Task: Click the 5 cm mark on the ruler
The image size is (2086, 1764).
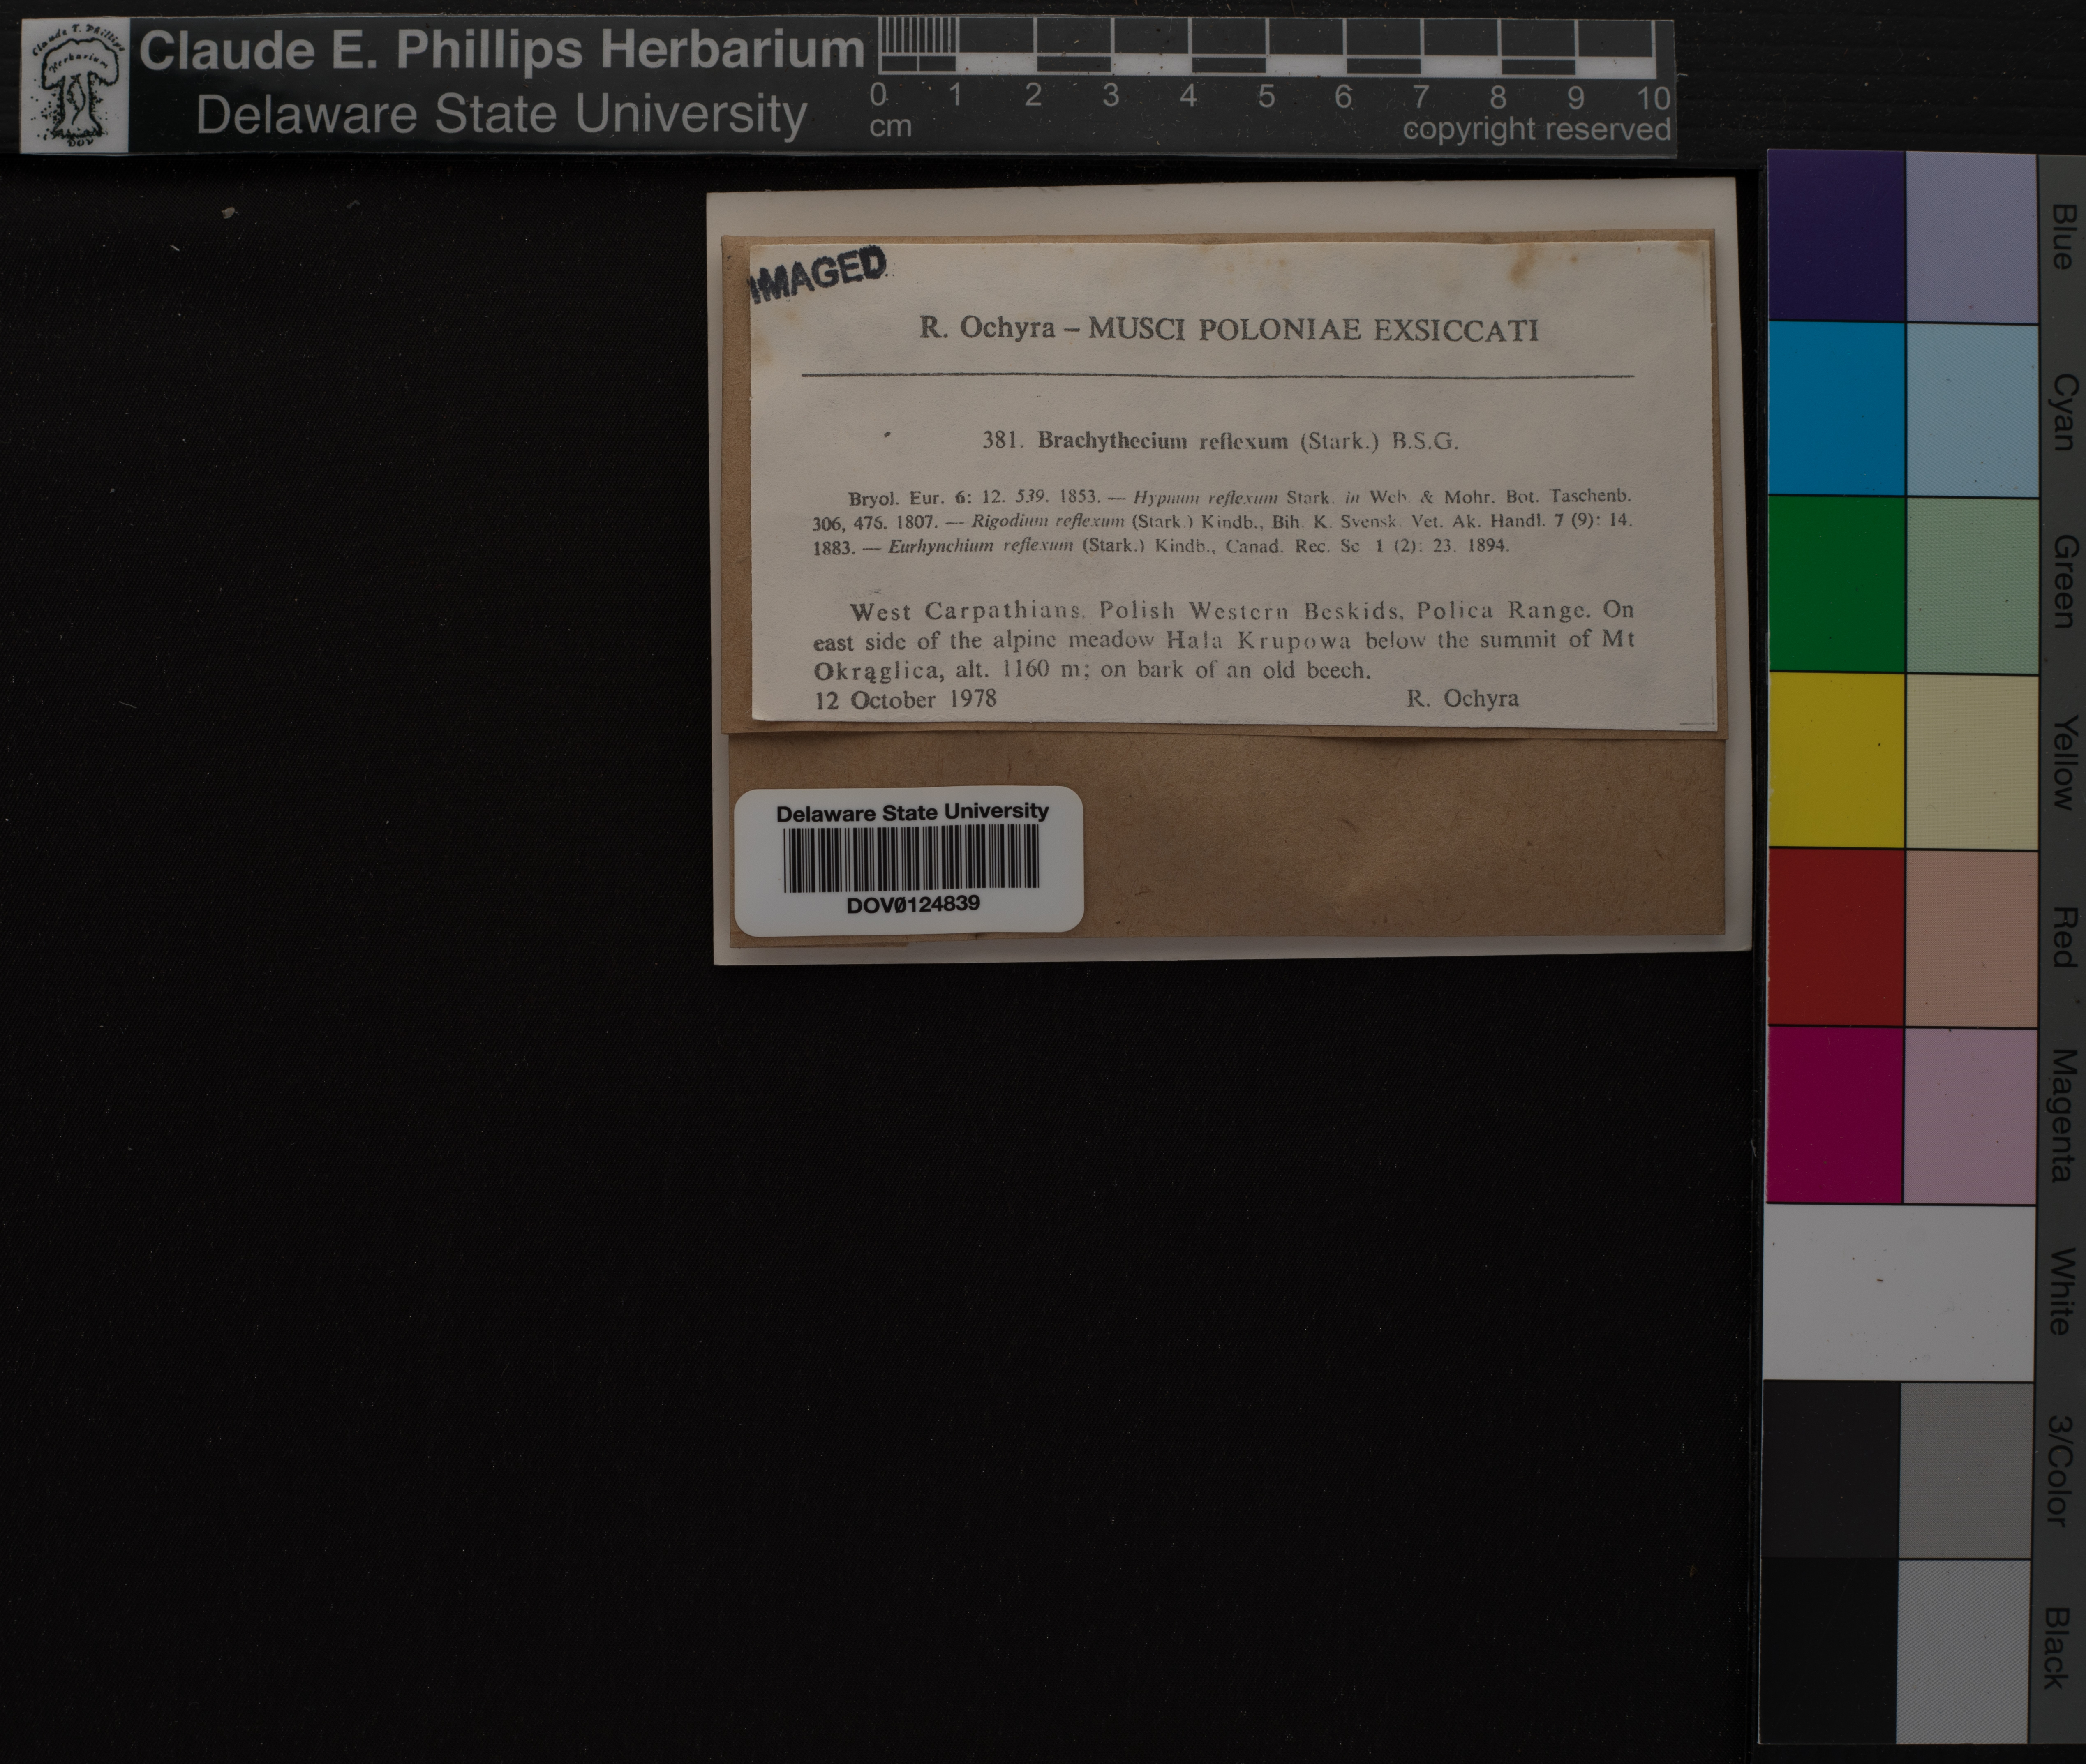Action: coord(1266,97)
